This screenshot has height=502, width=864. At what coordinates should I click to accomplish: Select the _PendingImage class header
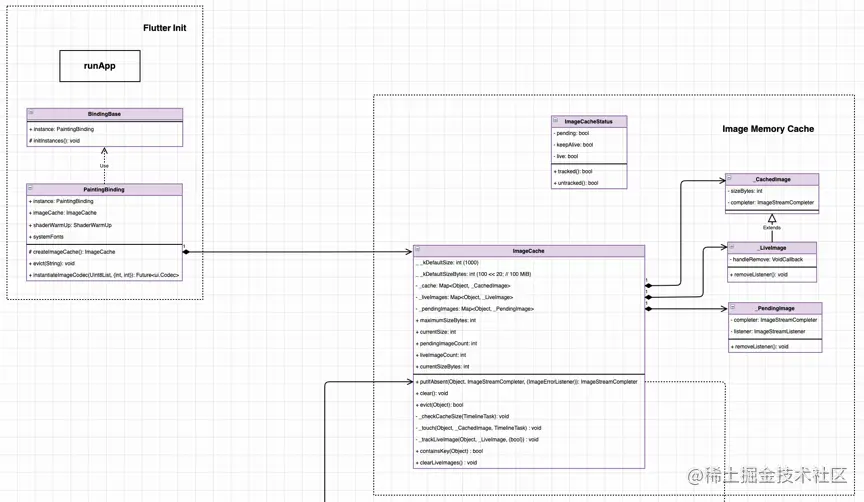775,308
